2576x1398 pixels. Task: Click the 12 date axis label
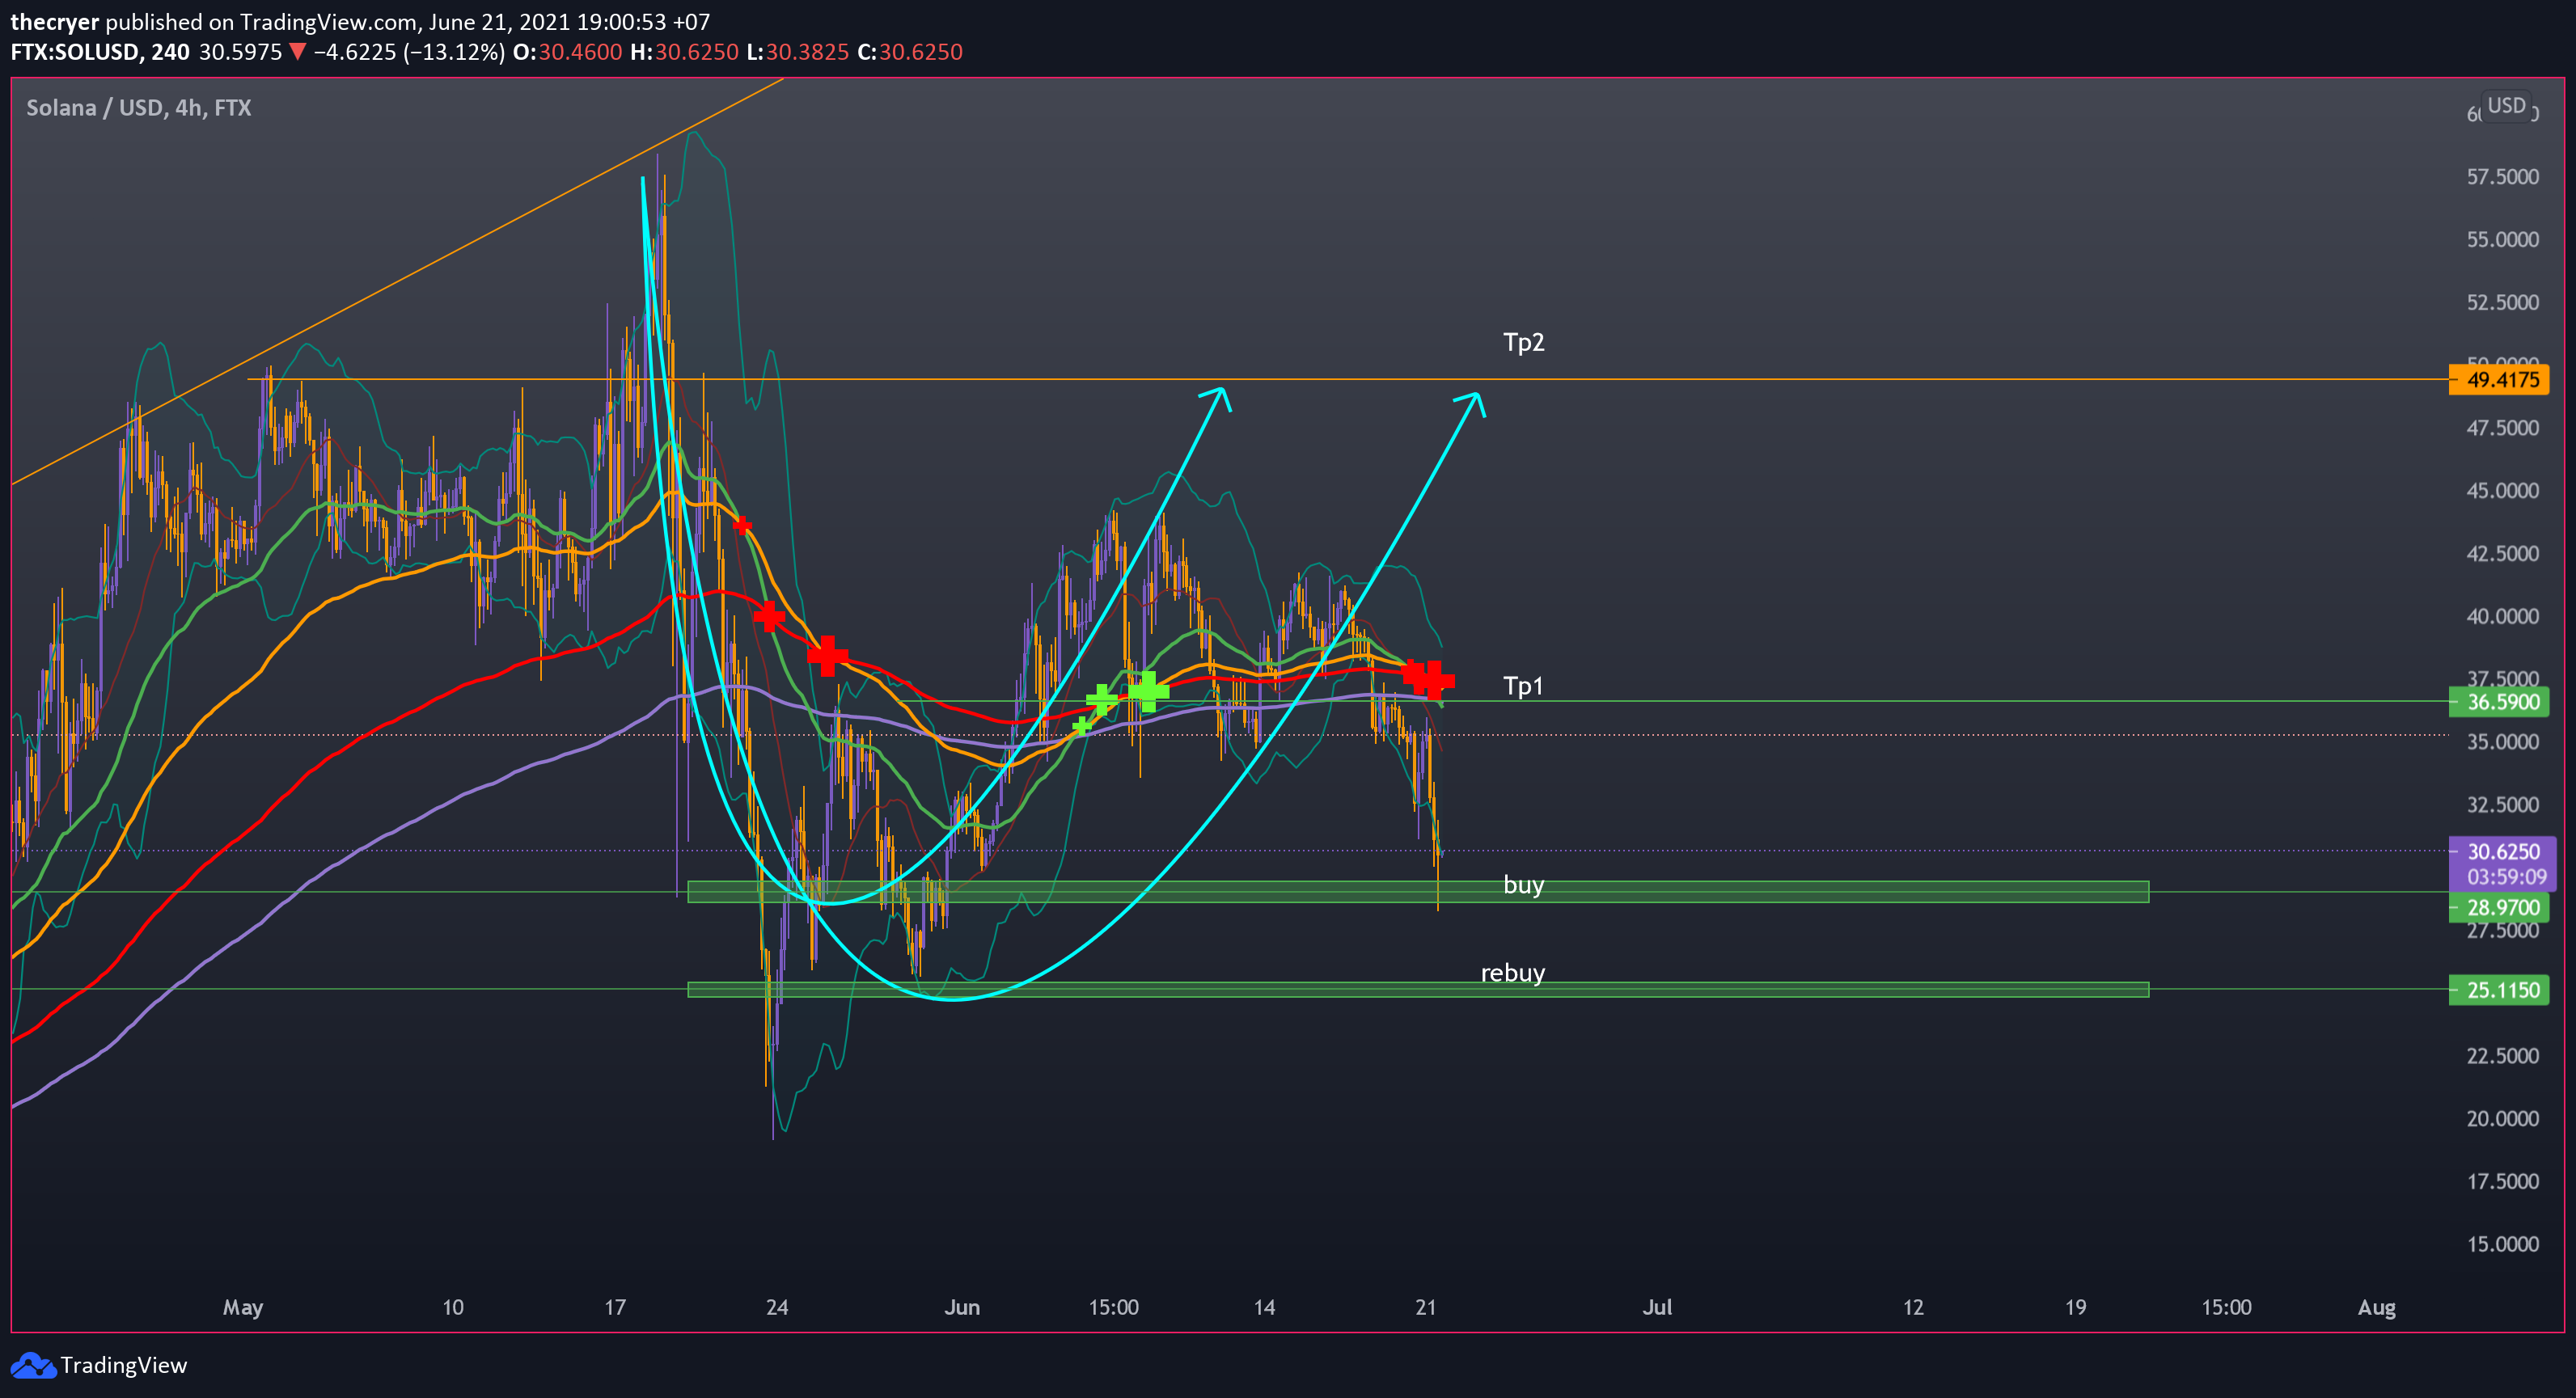pyautogui.click(x=1913, y=1308)
